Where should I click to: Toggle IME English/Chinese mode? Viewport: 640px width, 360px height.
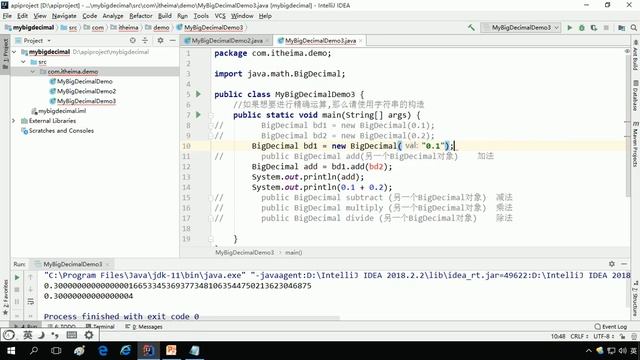(x=27, y=335)
